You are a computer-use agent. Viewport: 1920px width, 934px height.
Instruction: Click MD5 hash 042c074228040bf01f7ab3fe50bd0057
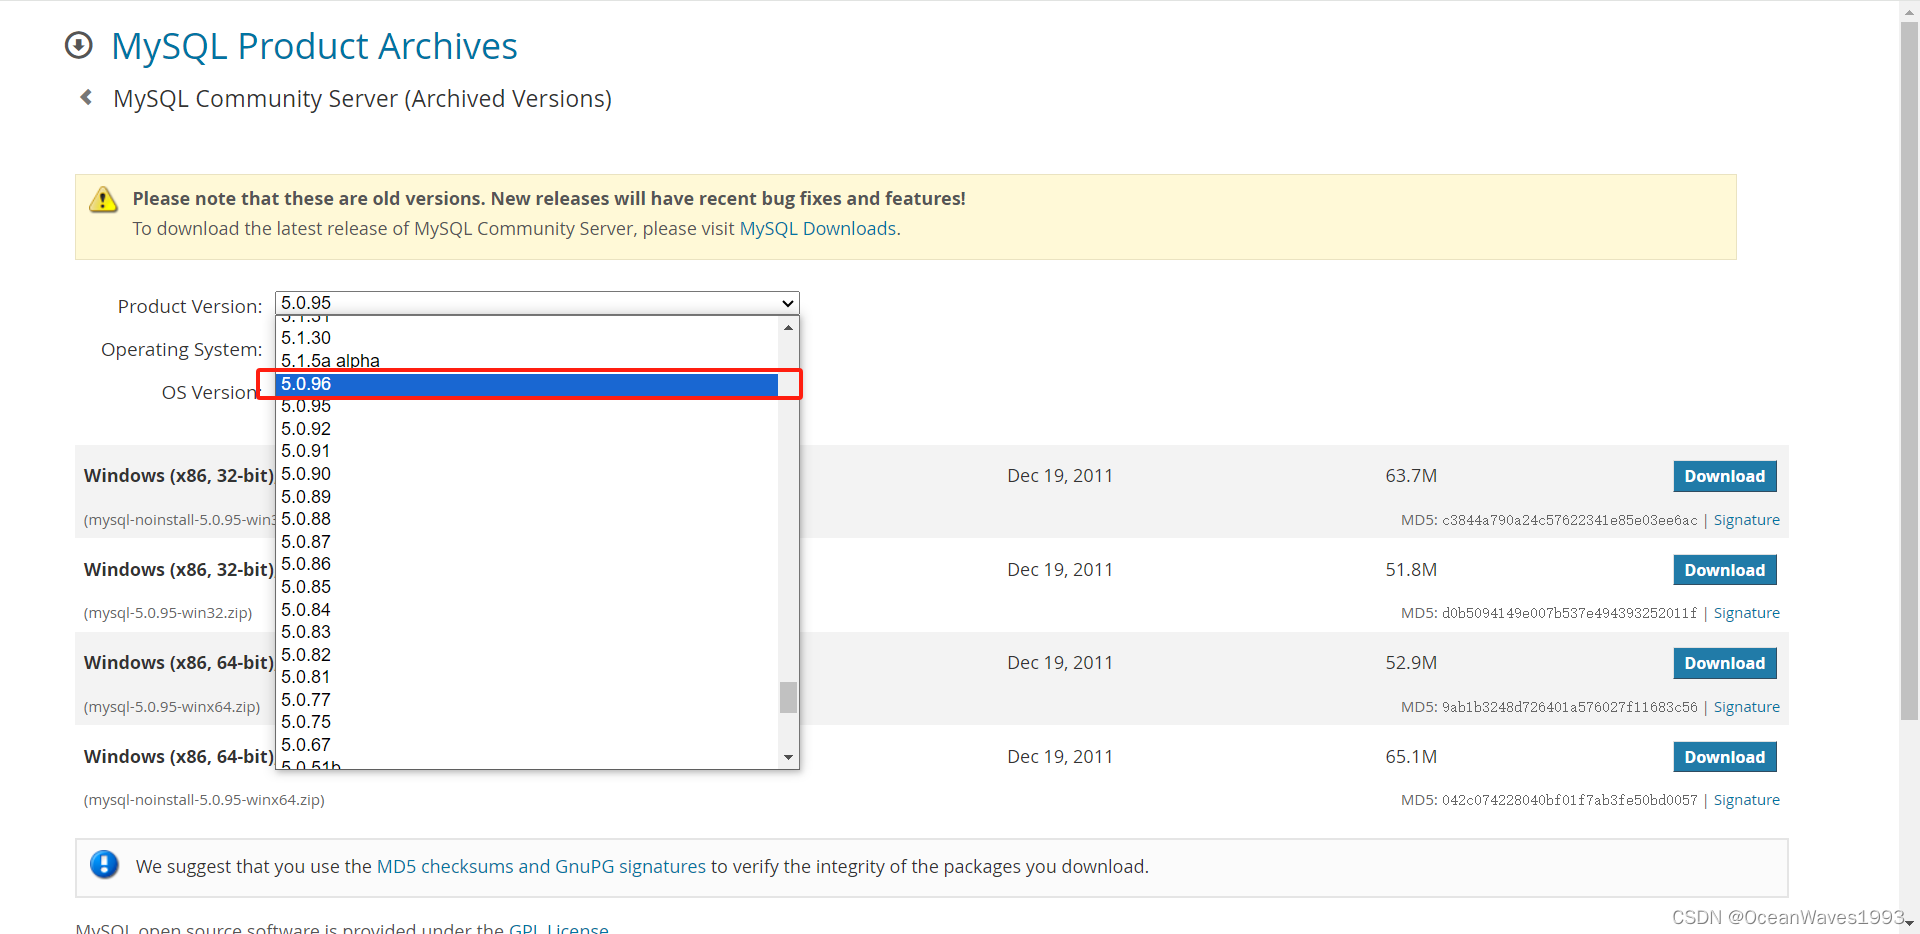pos(1569,800)
